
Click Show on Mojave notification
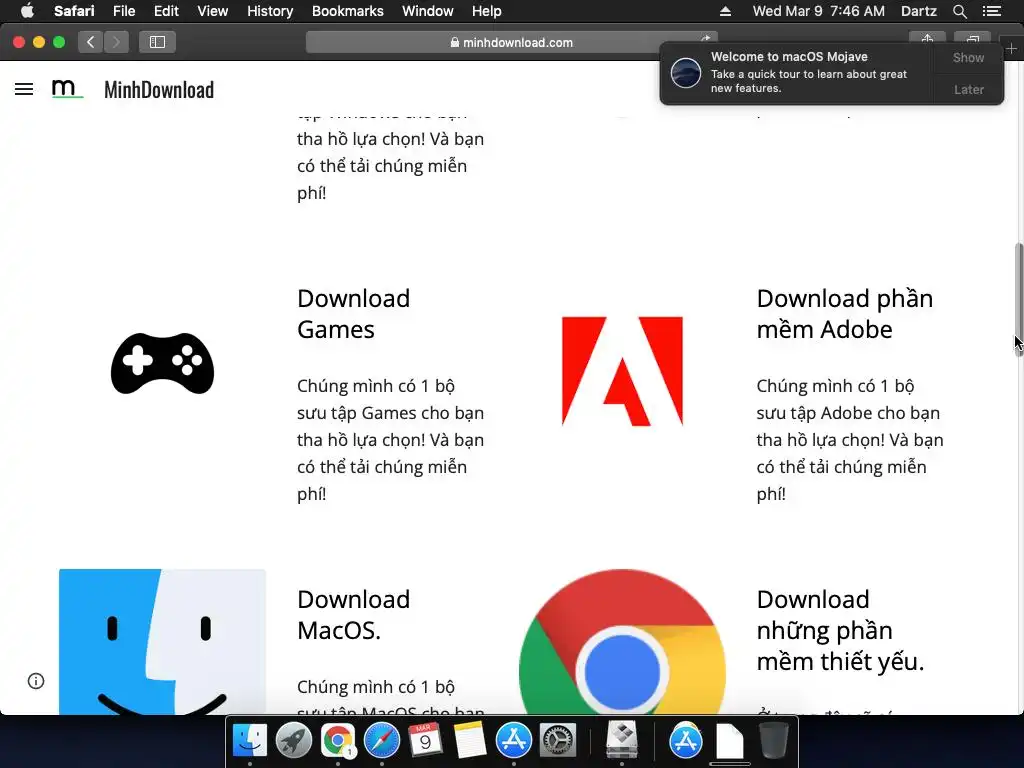(x=968, y=57)
